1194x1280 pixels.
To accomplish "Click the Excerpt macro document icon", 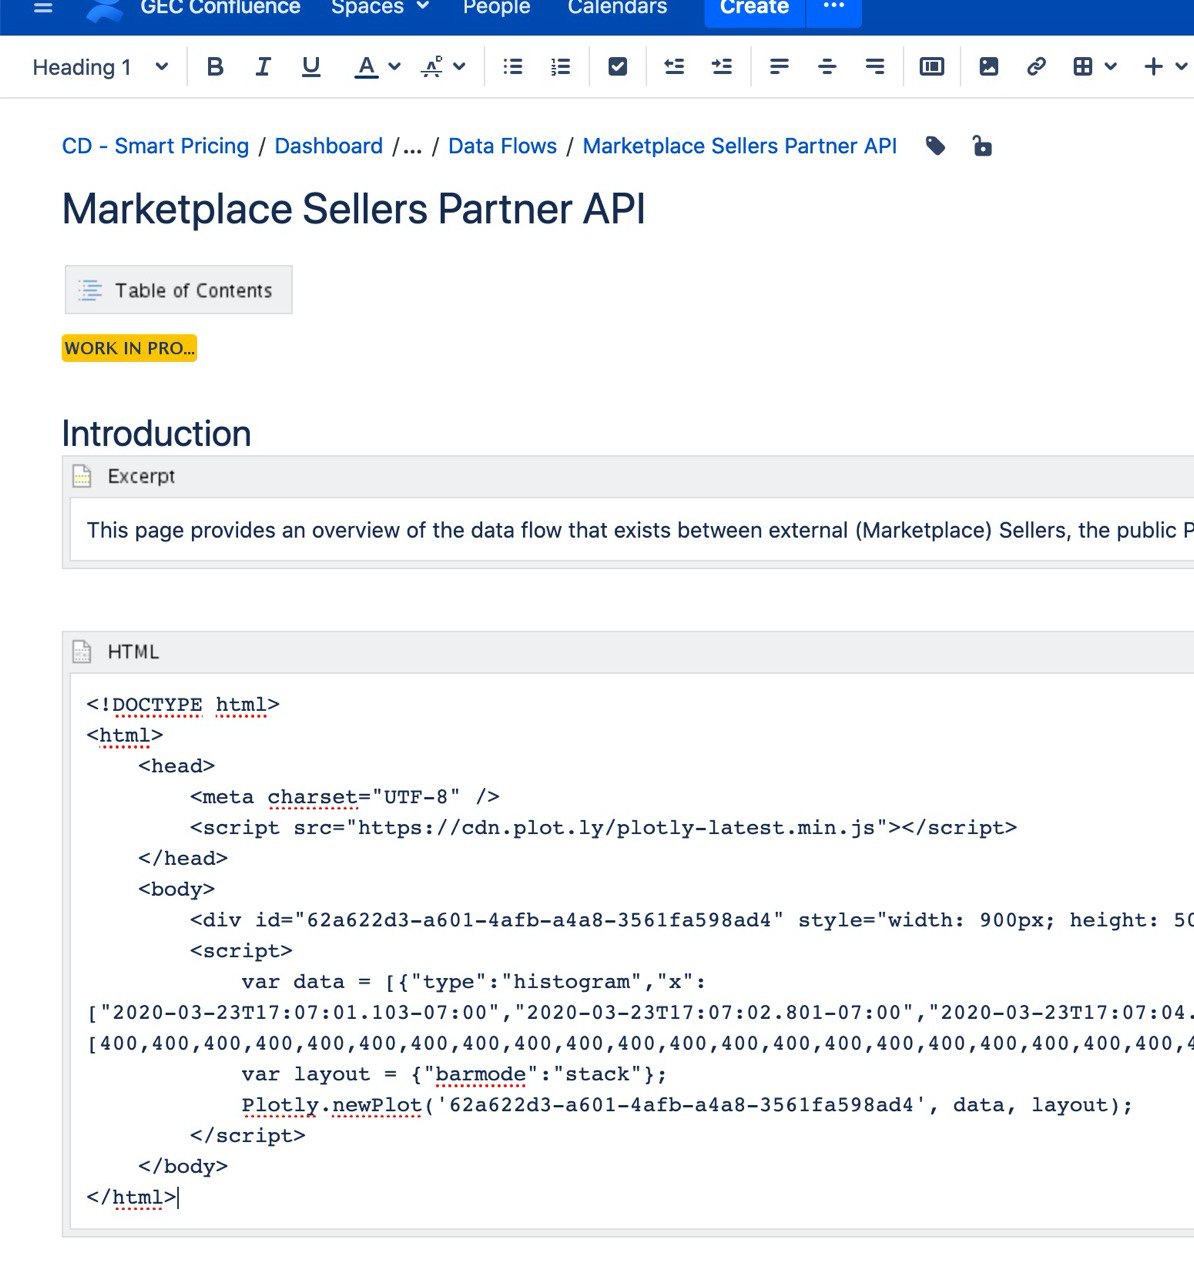I will coord(82,476).
